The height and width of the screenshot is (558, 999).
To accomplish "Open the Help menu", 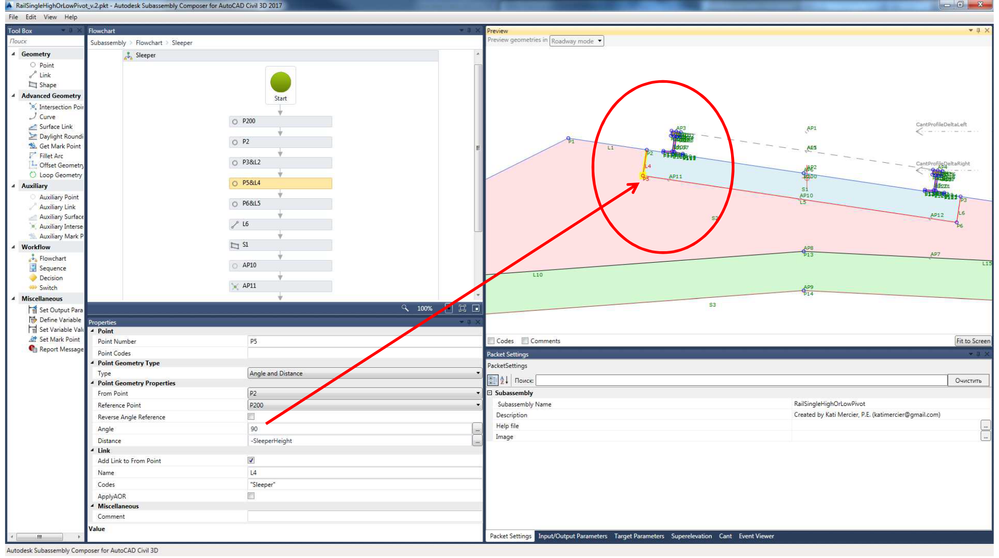I will click(x=71, y=17).
